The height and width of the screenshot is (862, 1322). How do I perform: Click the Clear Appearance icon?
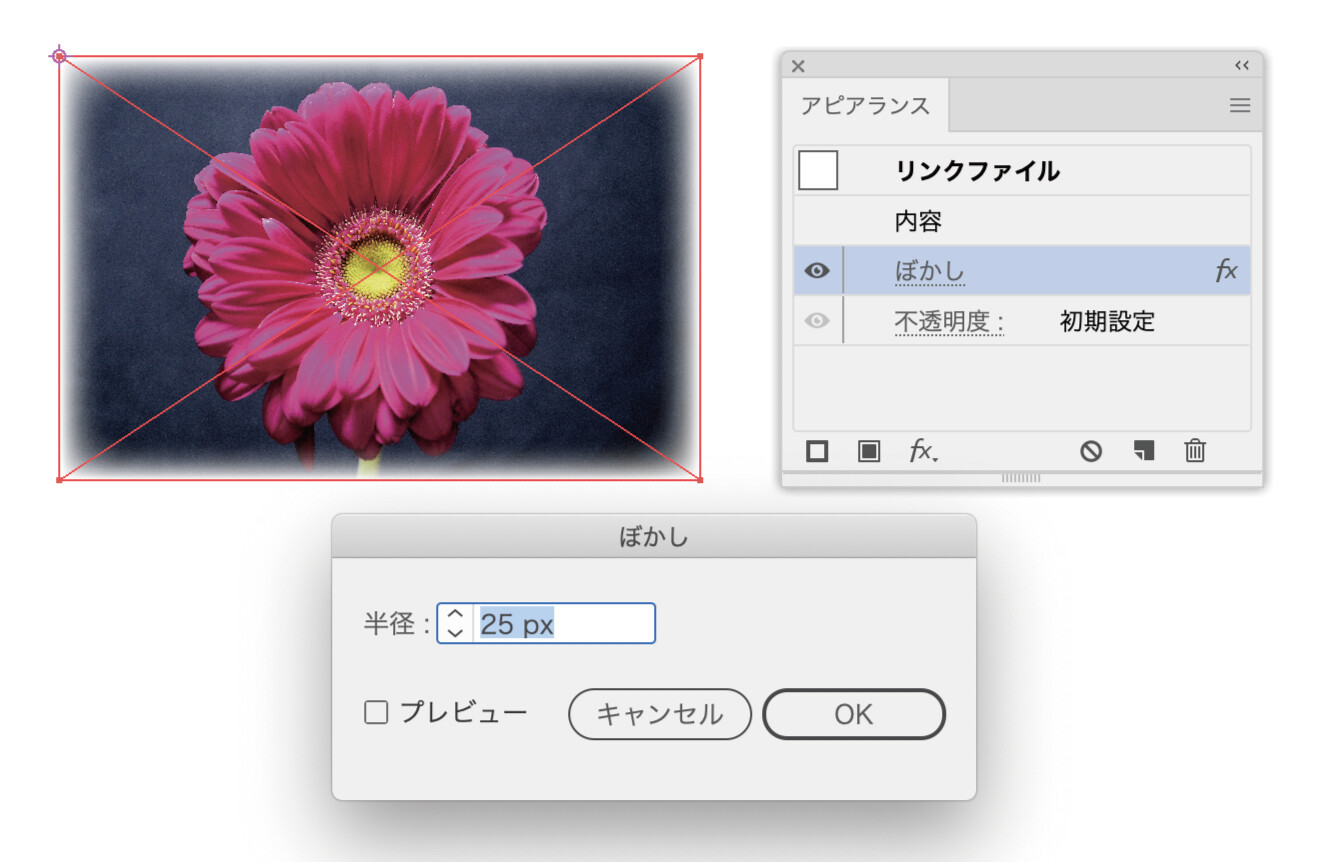pos(1091,451)
